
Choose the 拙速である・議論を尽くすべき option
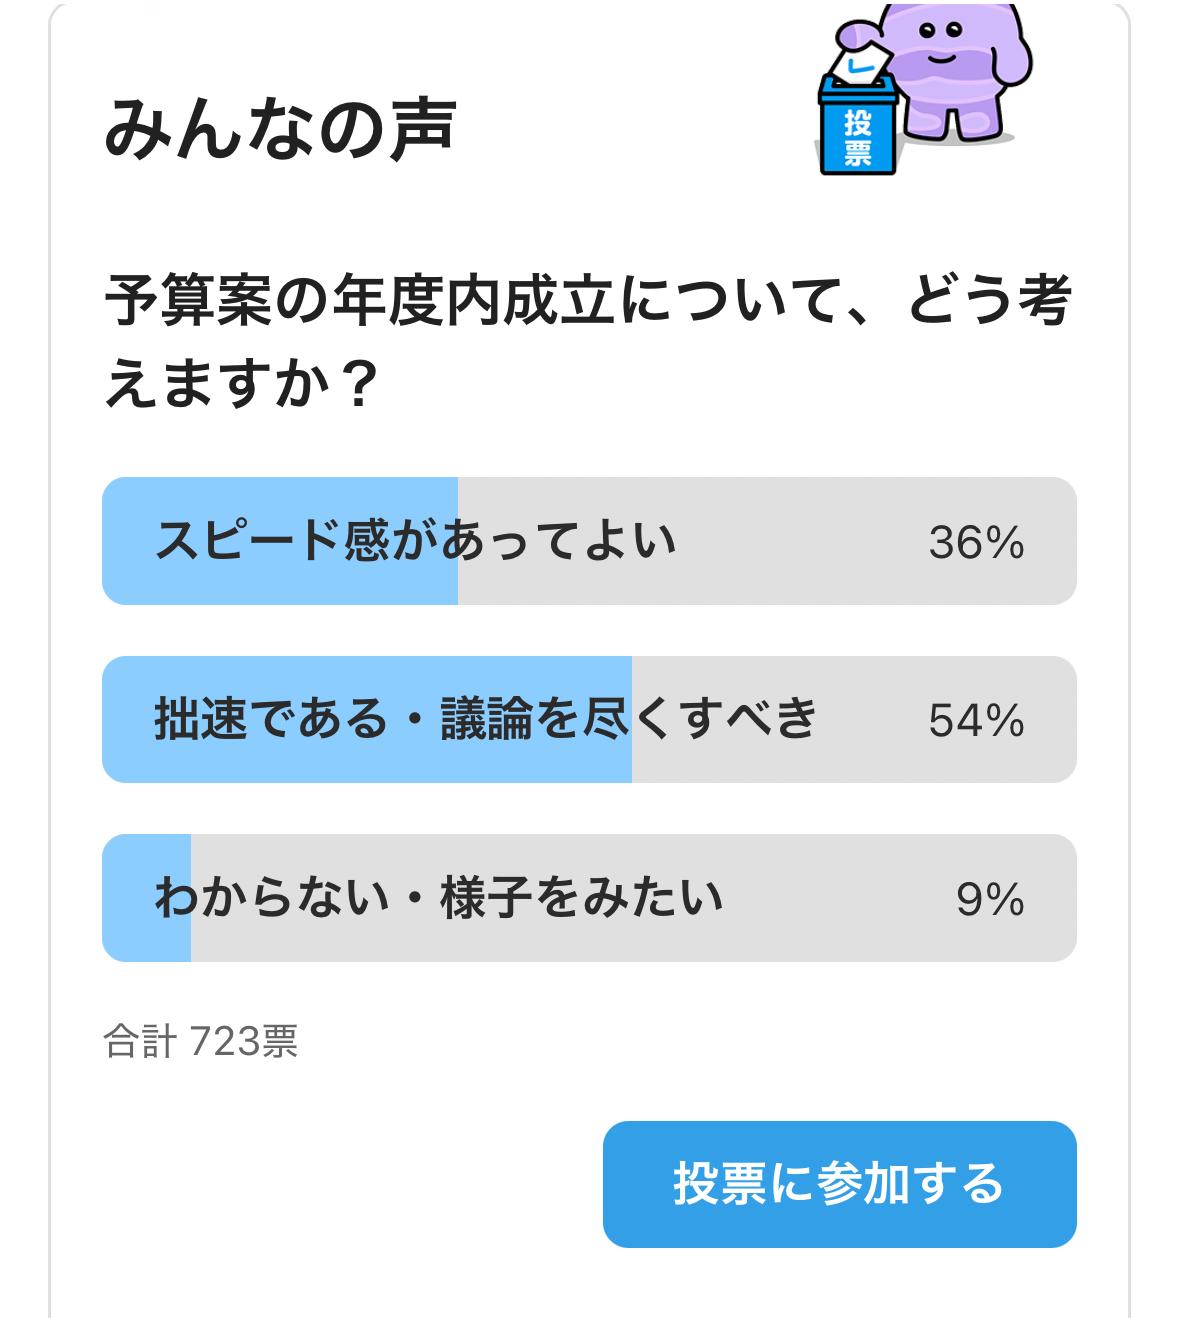(486, 719)
